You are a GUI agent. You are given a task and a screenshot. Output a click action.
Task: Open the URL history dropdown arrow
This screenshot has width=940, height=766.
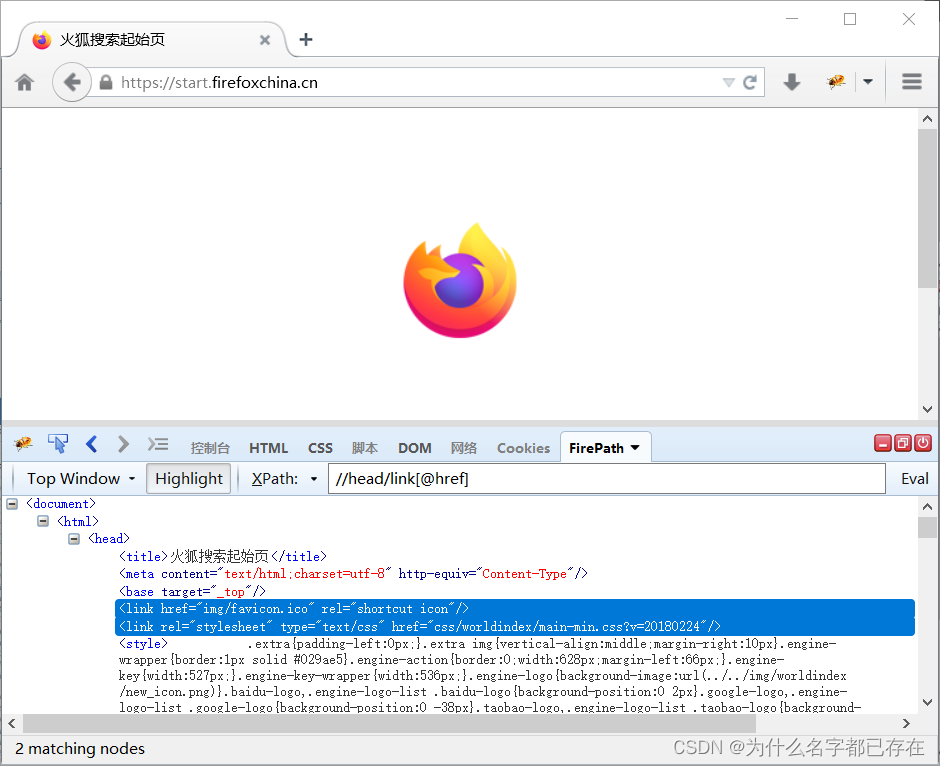(728, 82)
